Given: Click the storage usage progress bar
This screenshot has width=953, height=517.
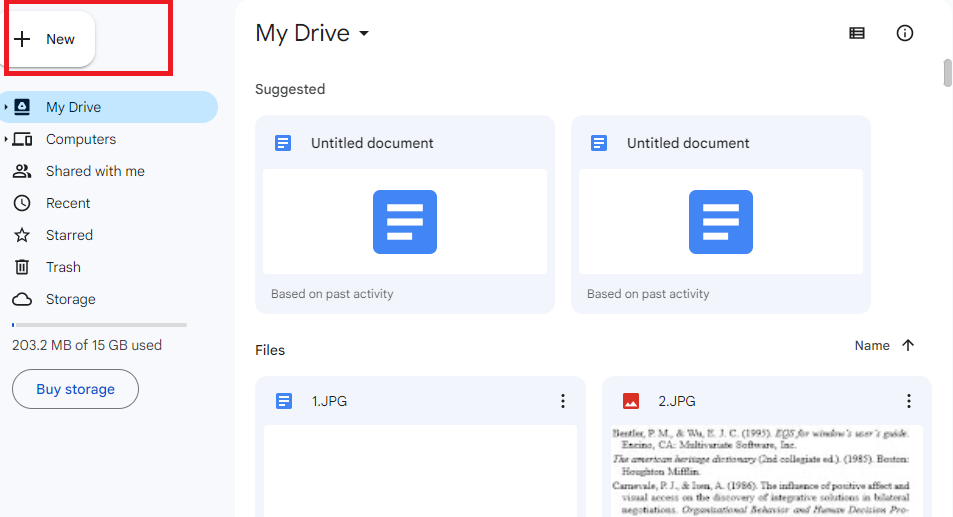Looking at the screenshot, I should (x=99, y=325).
